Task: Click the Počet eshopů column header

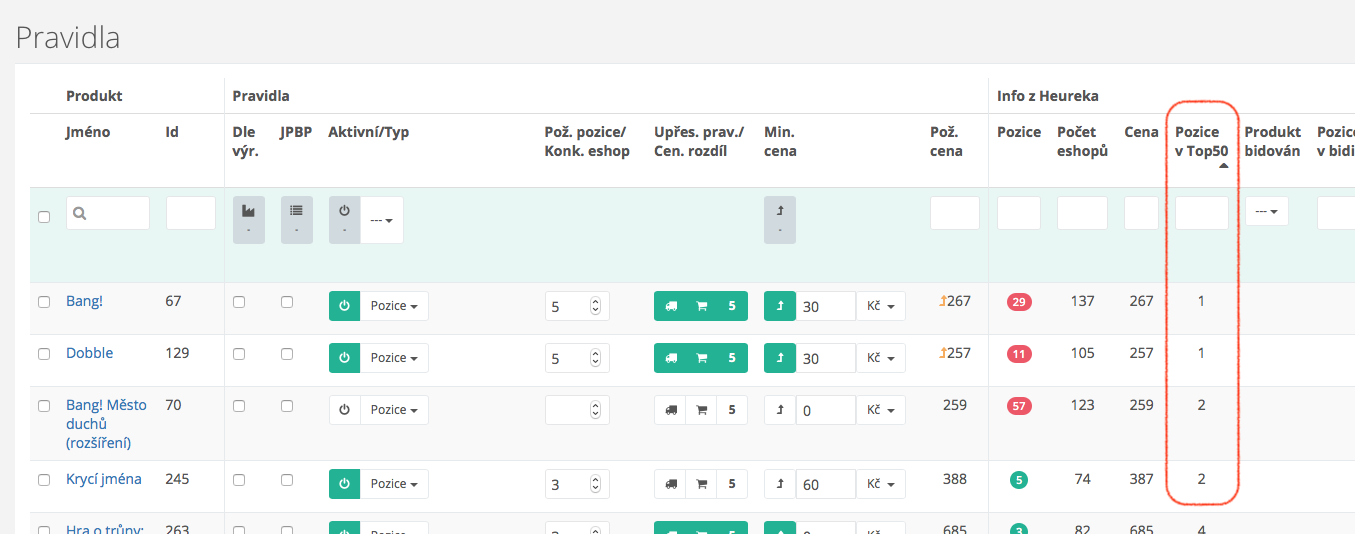Action: pyautogui.click(x=1081, y=141)
